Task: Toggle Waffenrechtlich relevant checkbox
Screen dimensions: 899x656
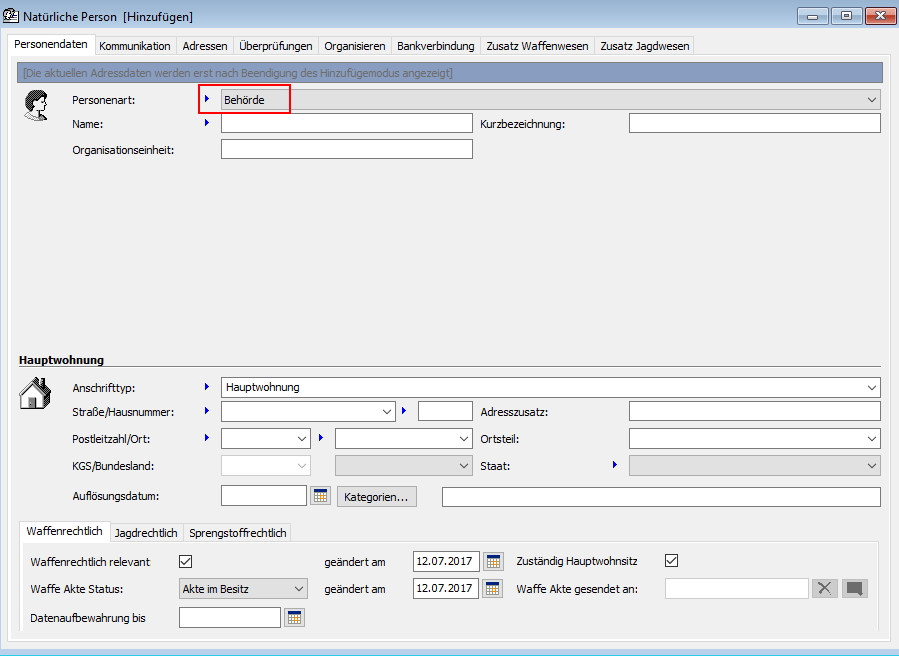Action: point(185,561)
